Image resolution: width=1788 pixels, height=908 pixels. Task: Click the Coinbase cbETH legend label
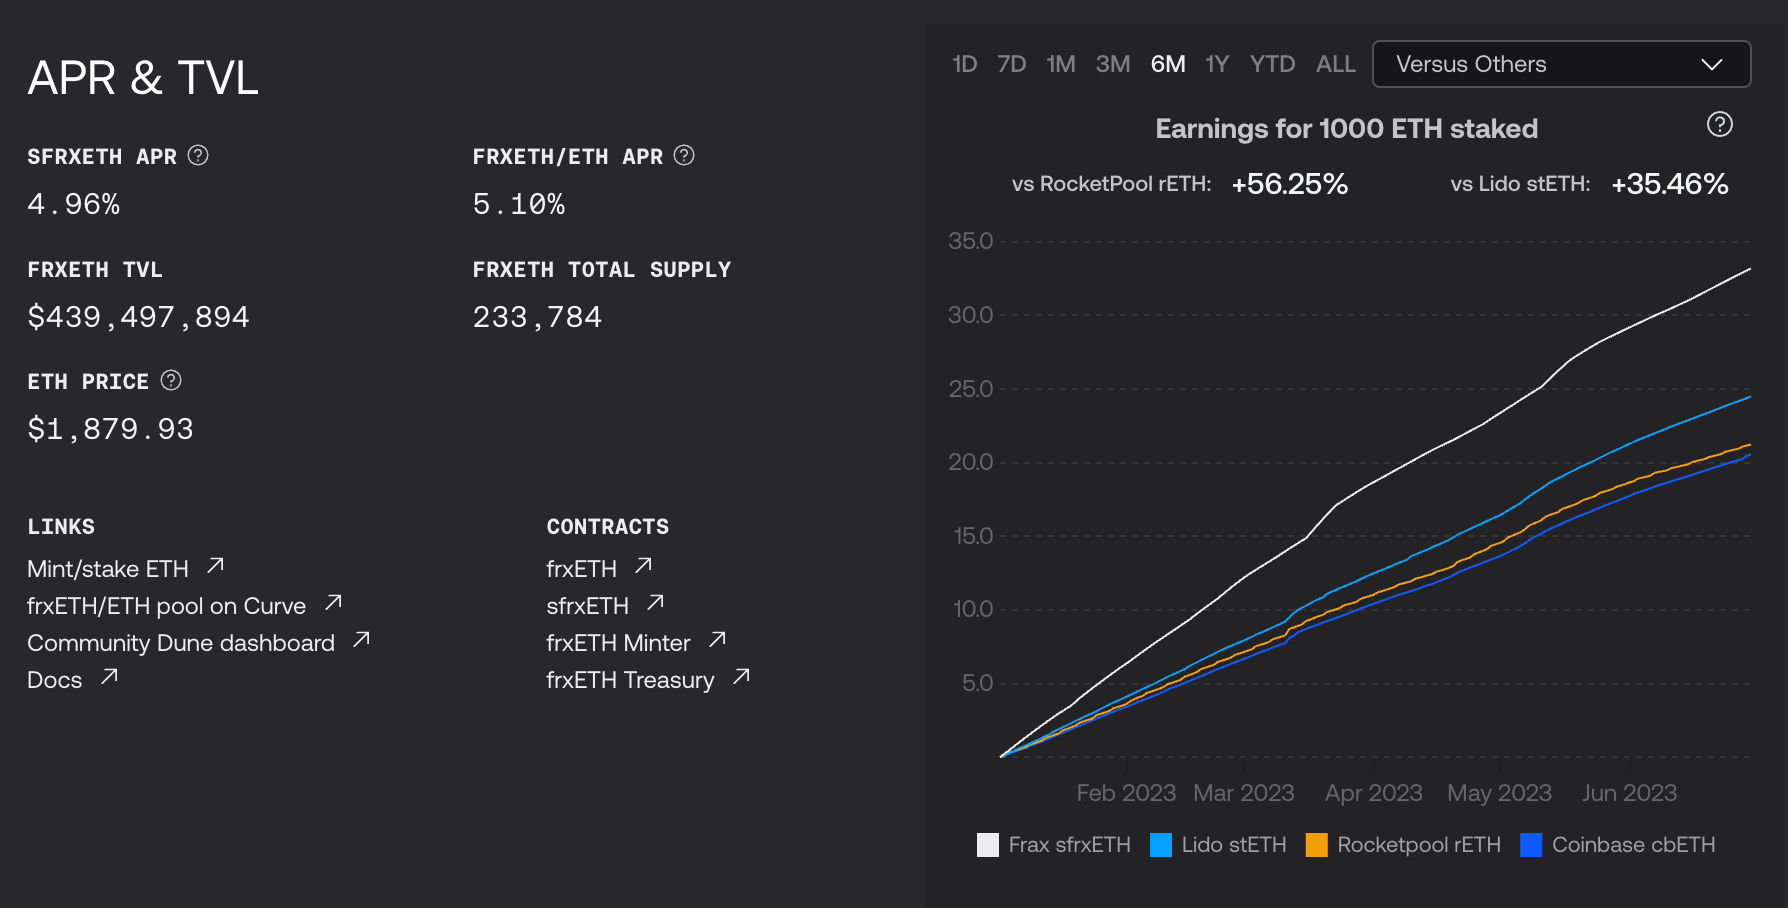point(1633,845)
